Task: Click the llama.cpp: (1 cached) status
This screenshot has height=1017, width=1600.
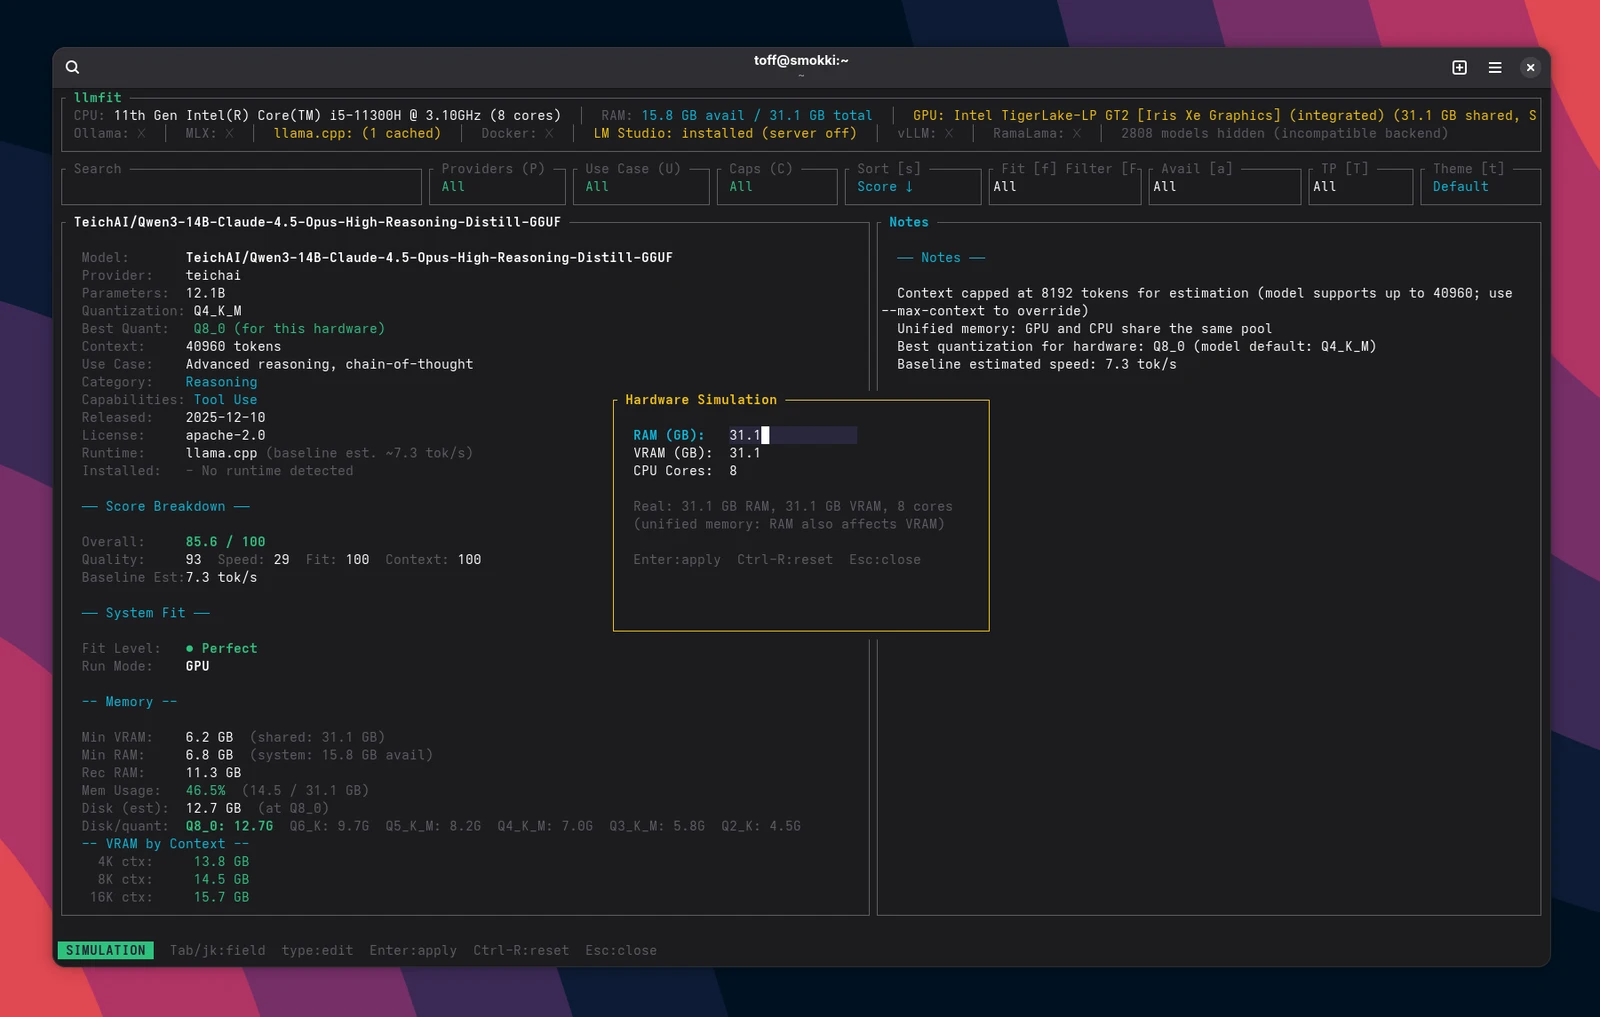Action: click(x=357, y=133)
